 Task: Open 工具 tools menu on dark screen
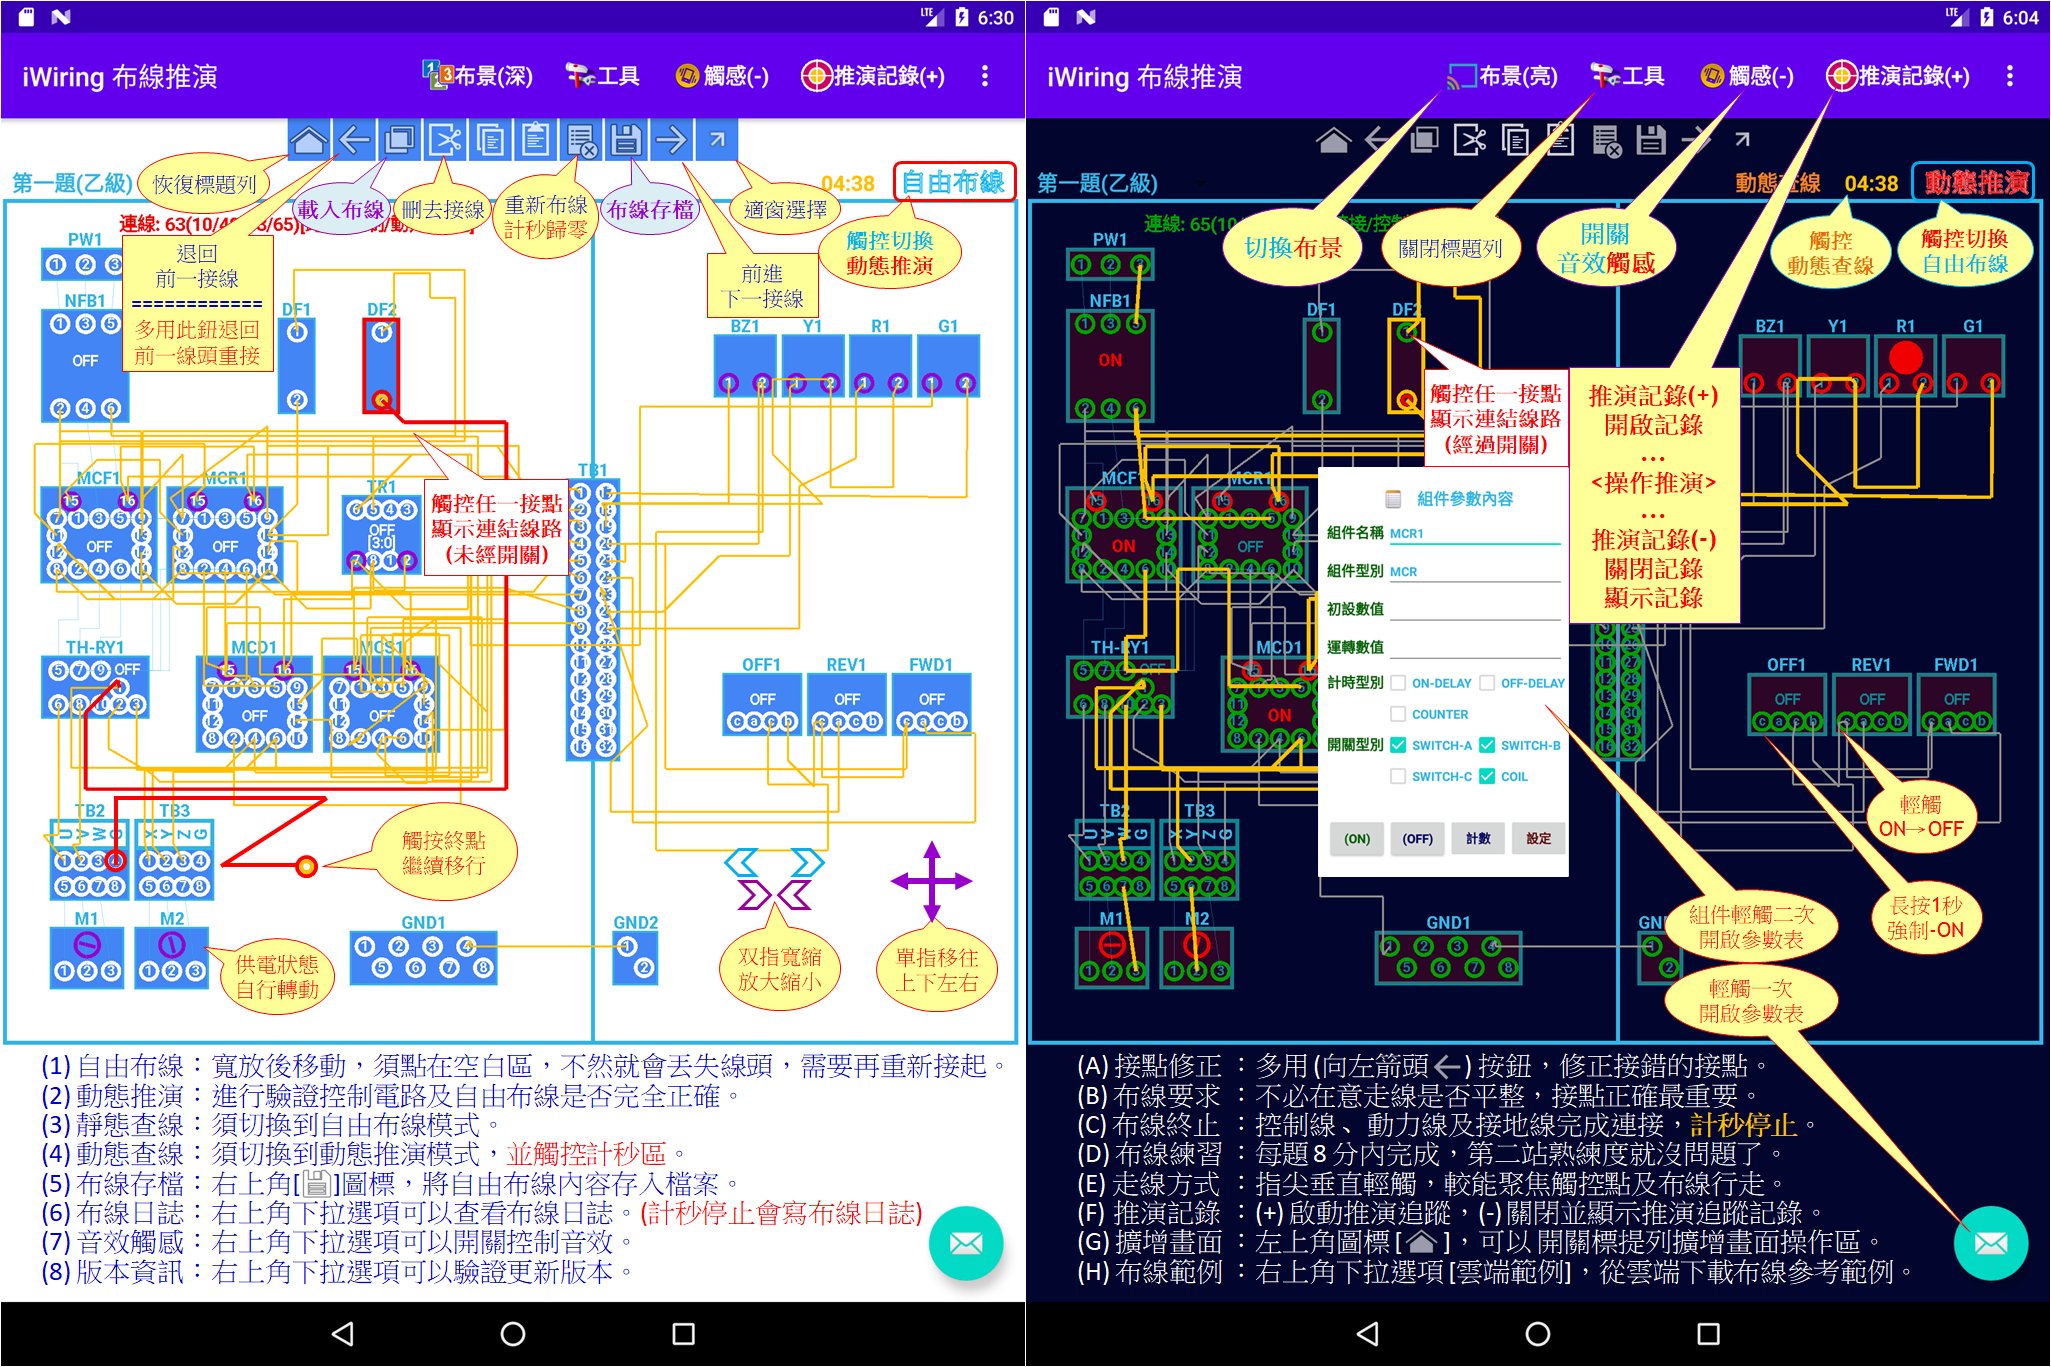pos(1627,76)
